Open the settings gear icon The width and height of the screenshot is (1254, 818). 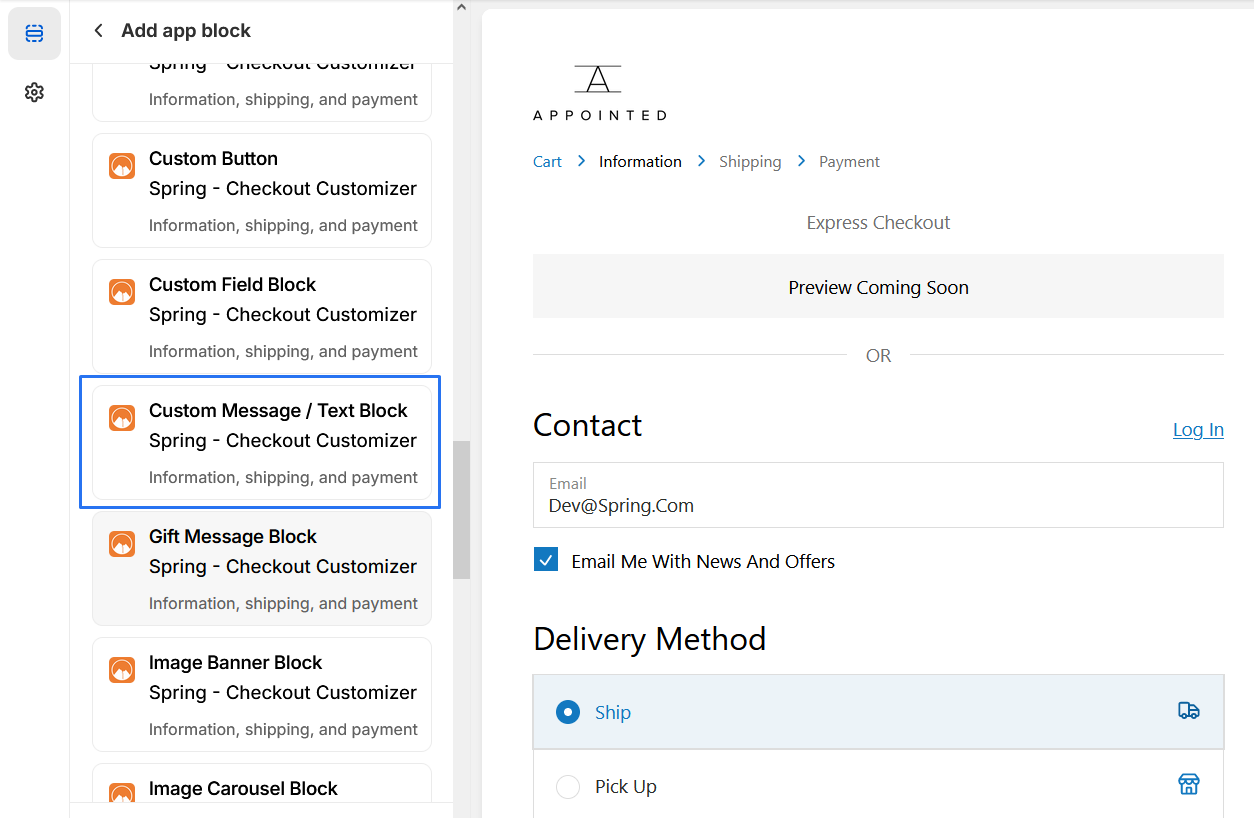click(x=34, y=93)
